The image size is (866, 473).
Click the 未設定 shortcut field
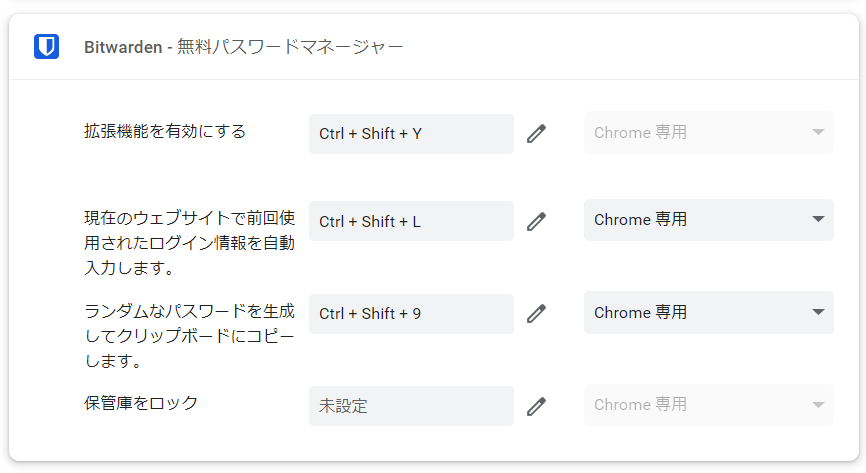pyautogui.click(x=410, y=406)
